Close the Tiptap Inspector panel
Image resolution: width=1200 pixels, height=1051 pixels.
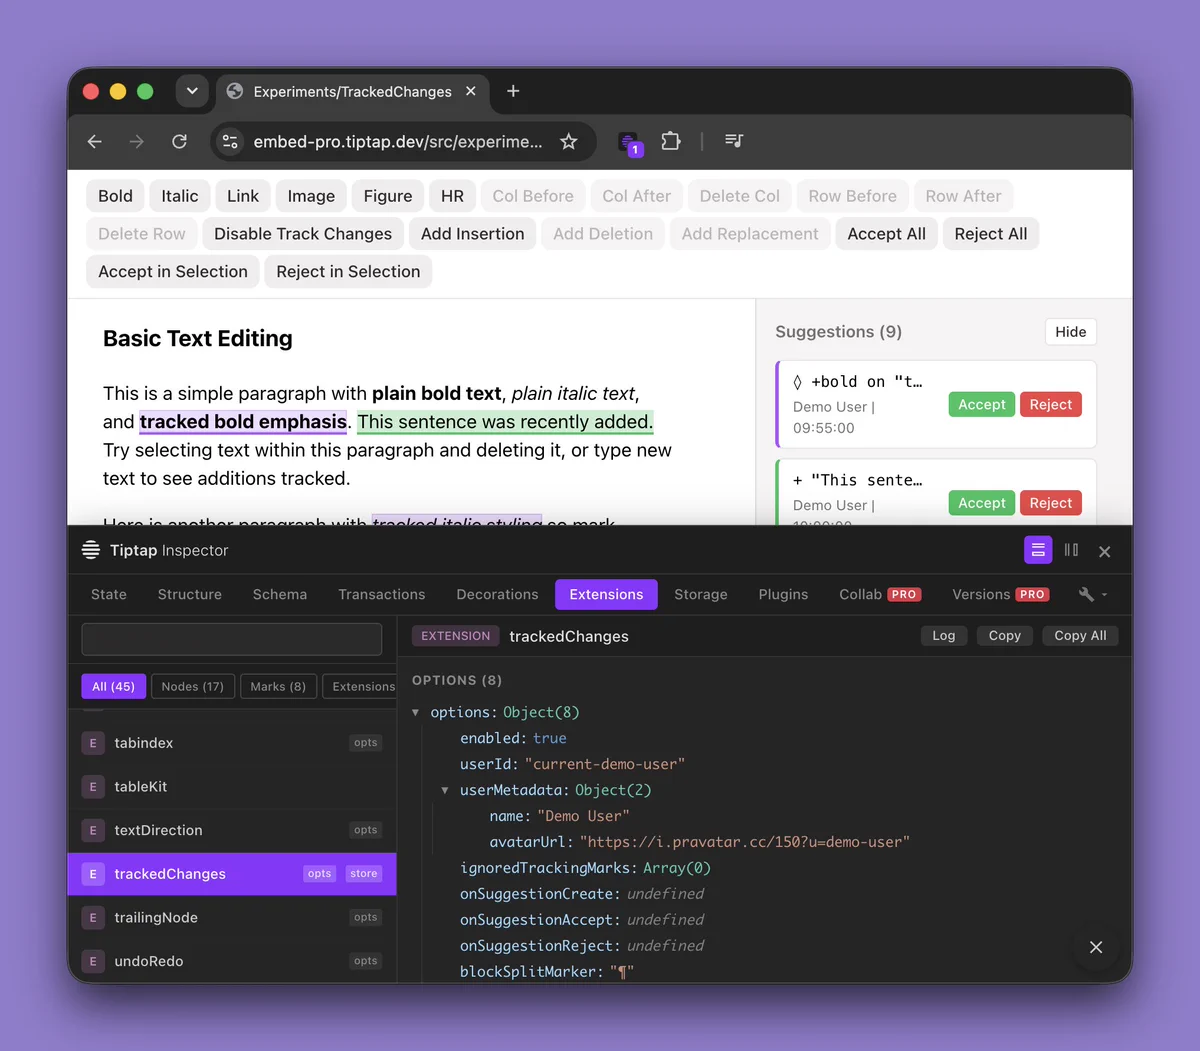tap(1105, 551)
